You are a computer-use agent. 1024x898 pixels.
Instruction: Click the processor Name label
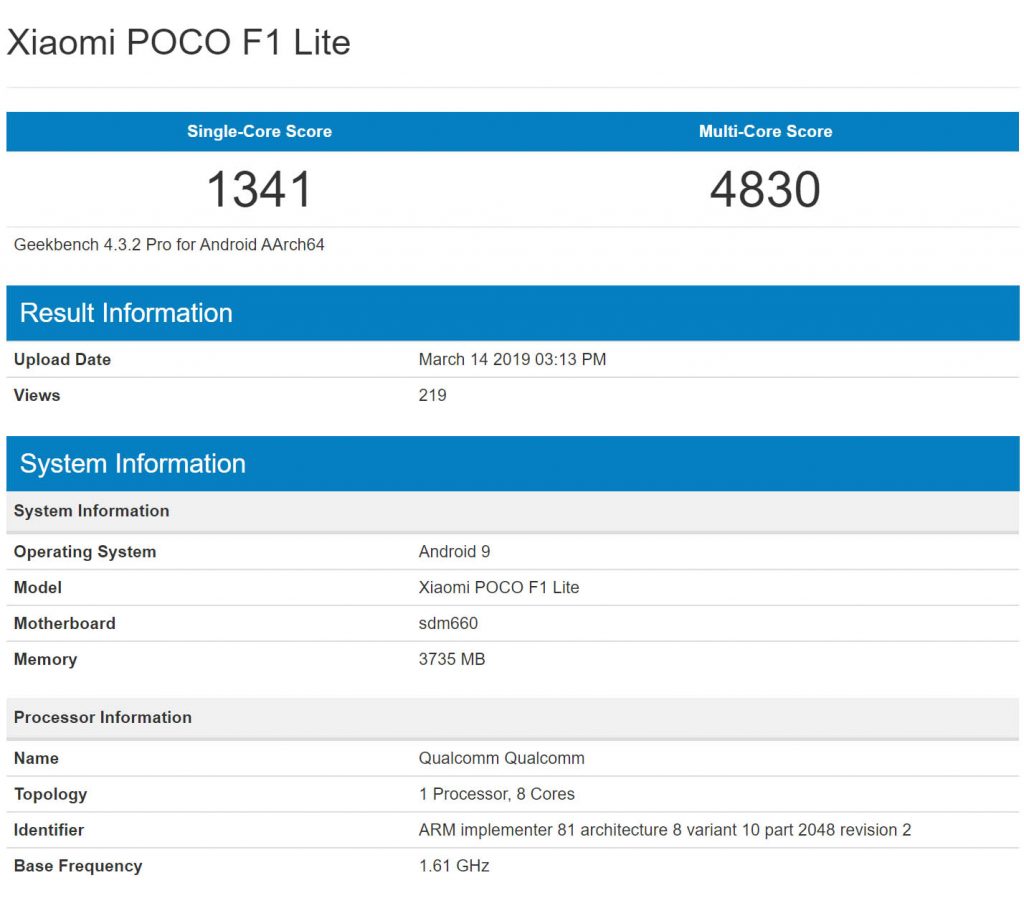[x=37, y=758]
